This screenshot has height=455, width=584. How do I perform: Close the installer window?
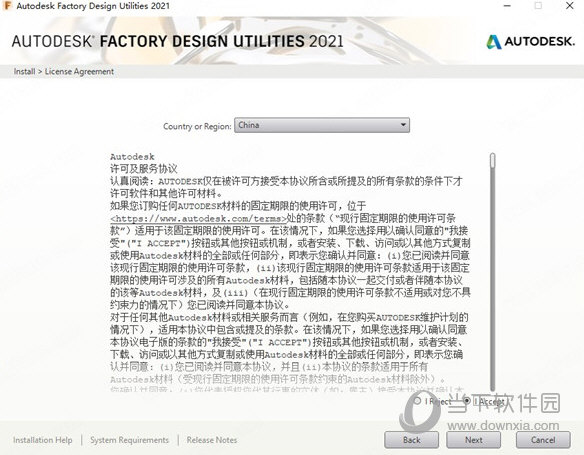[569, 6]
